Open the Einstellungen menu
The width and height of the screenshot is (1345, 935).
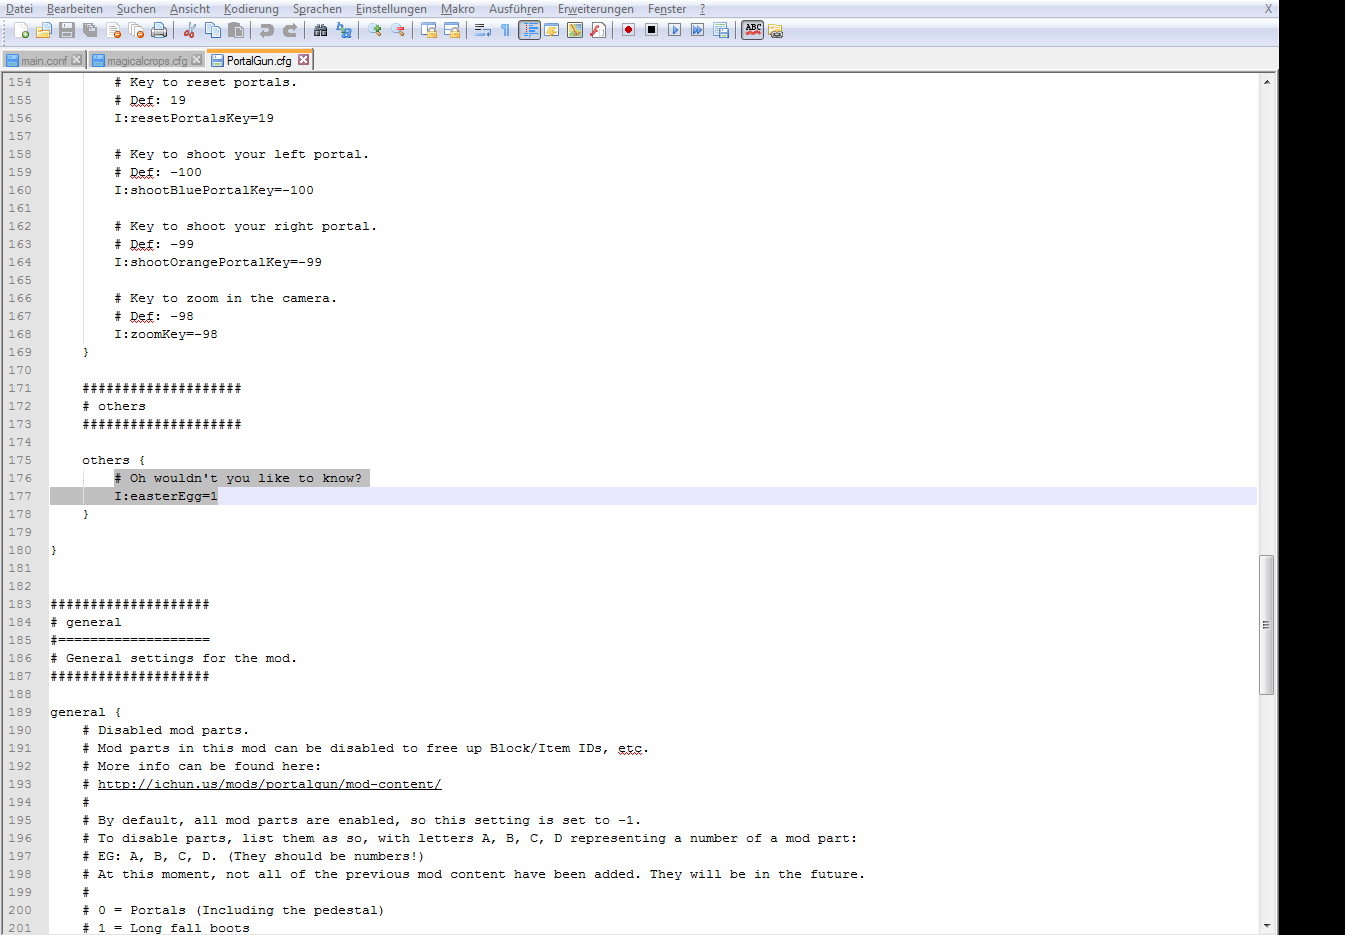point(391,9)
